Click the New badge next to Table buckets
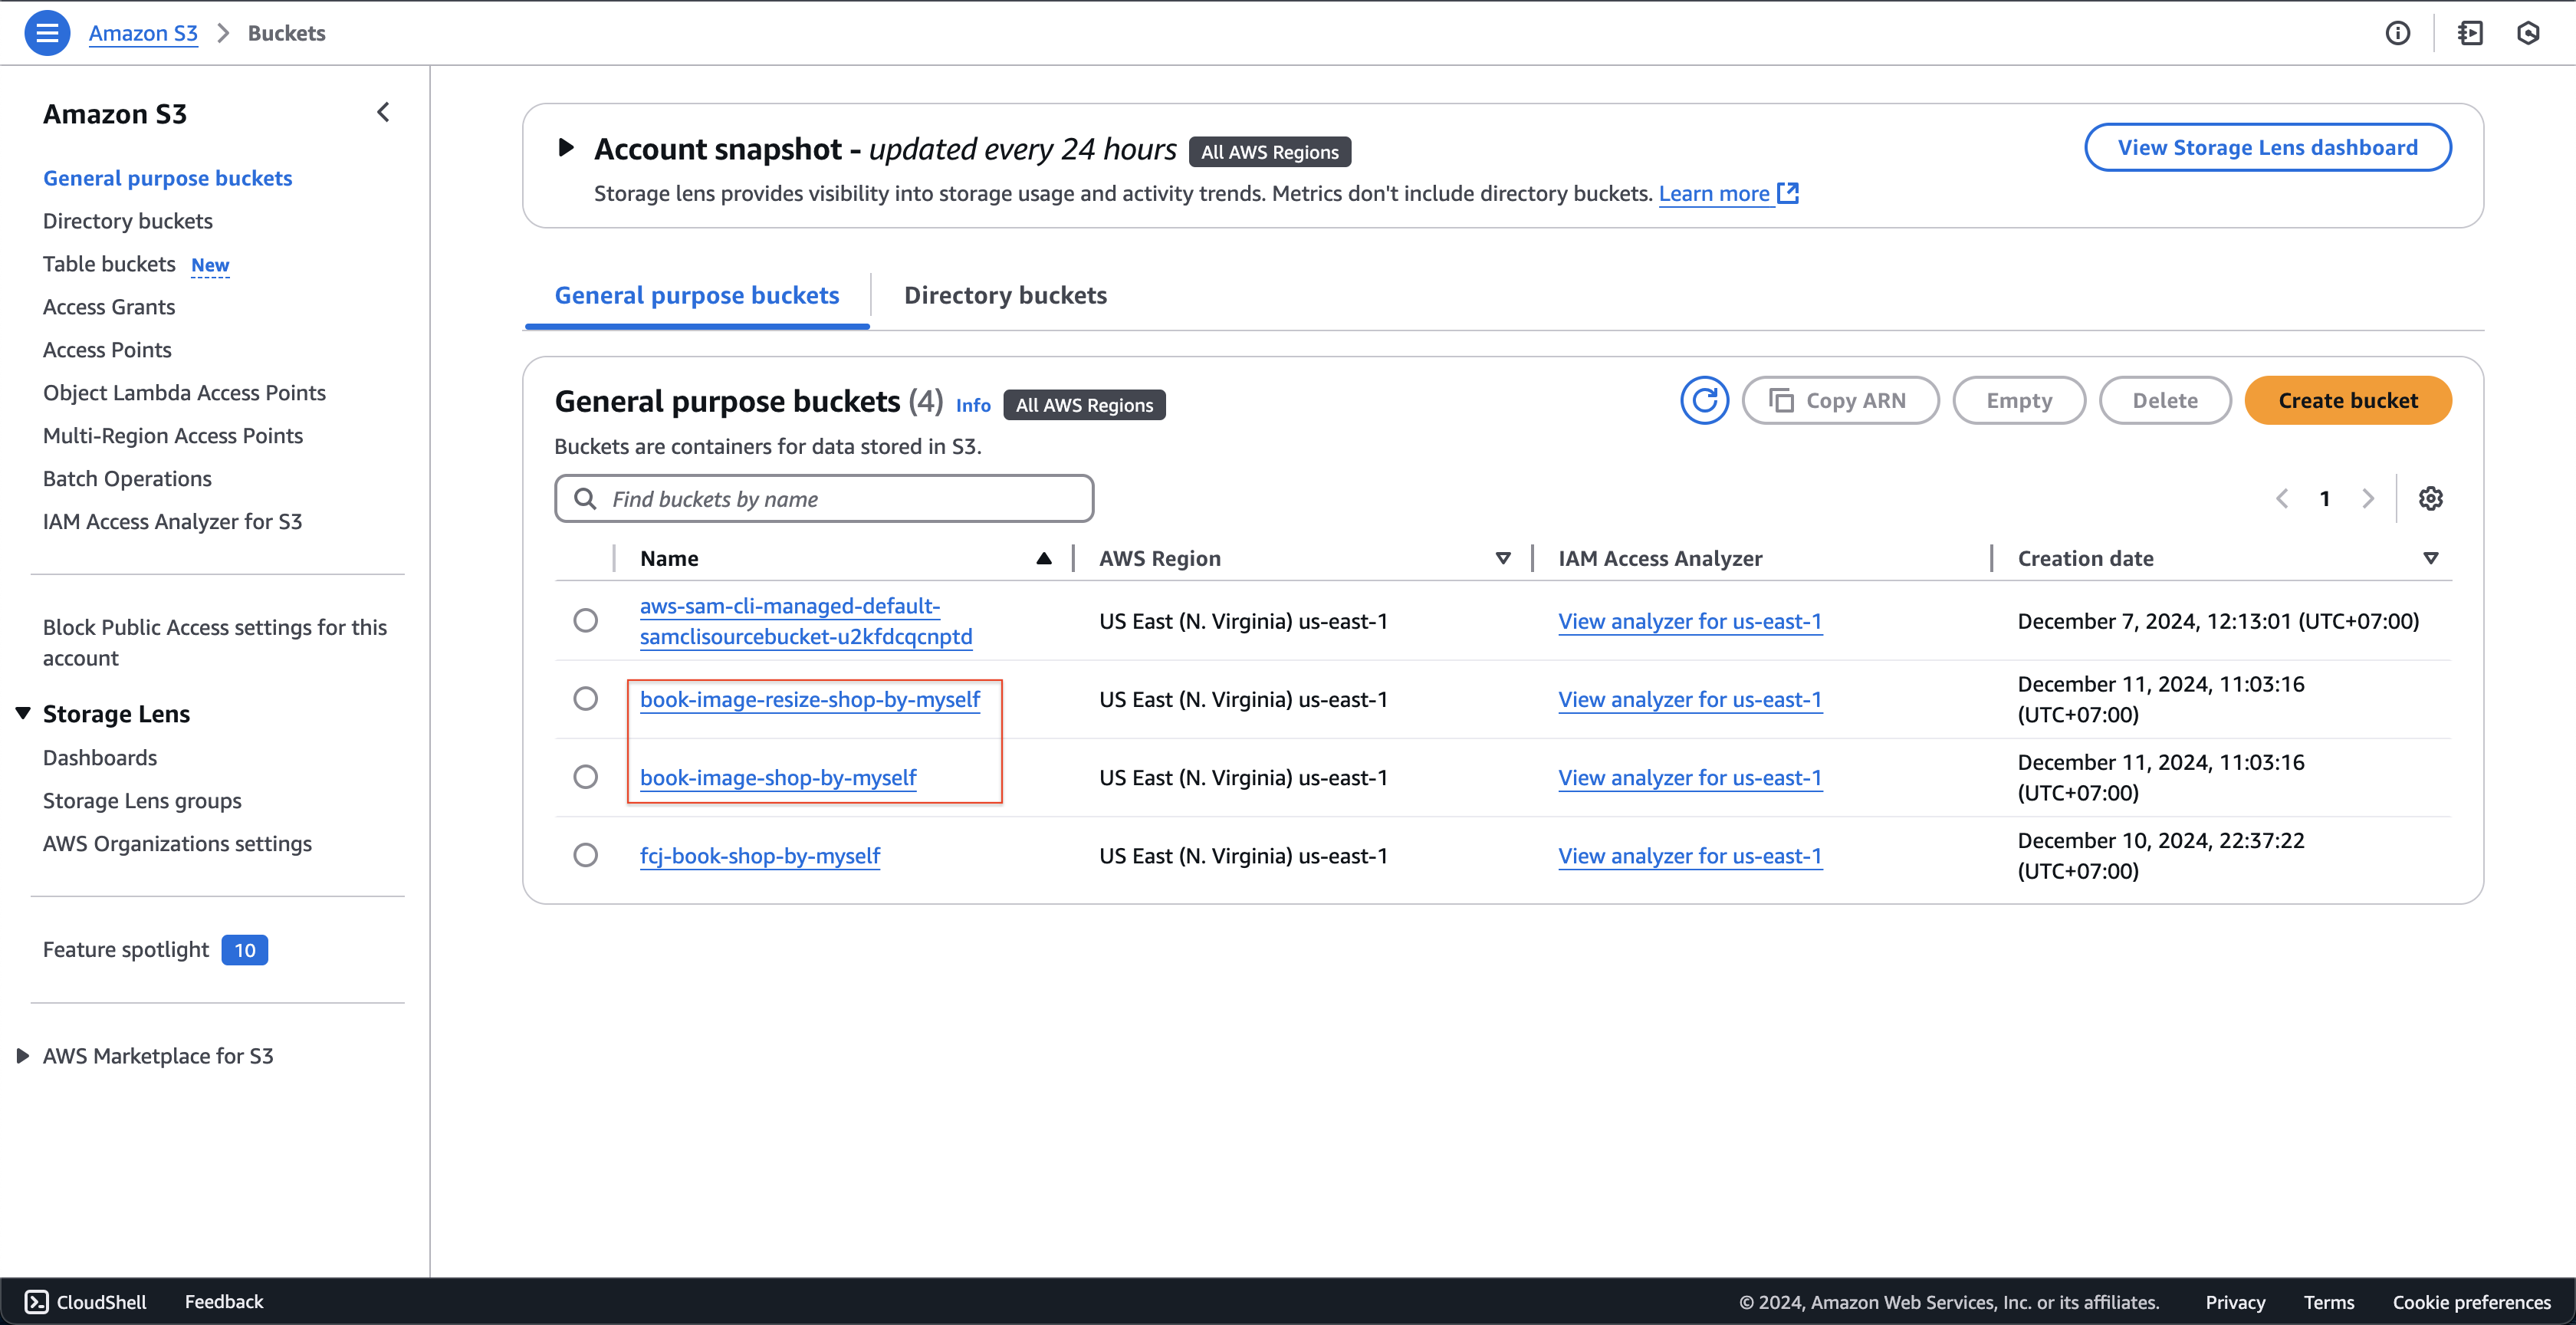Screen dimensions: 2576x1325 [x=210, y=265]
